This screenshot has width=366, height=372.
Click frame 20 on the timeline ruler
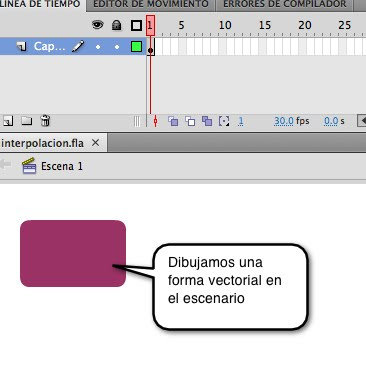(x=305, y=25)
